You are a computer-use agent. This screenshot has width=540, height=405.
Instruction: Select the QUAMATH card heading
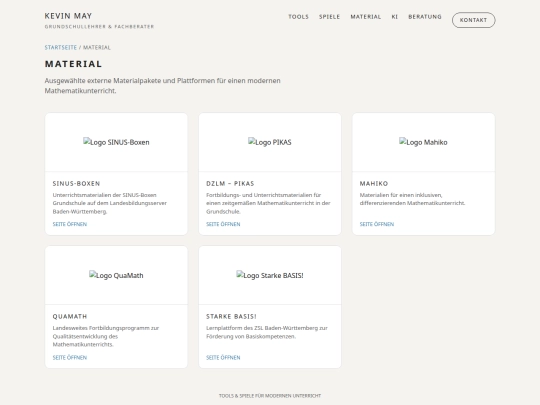(70, 316)
